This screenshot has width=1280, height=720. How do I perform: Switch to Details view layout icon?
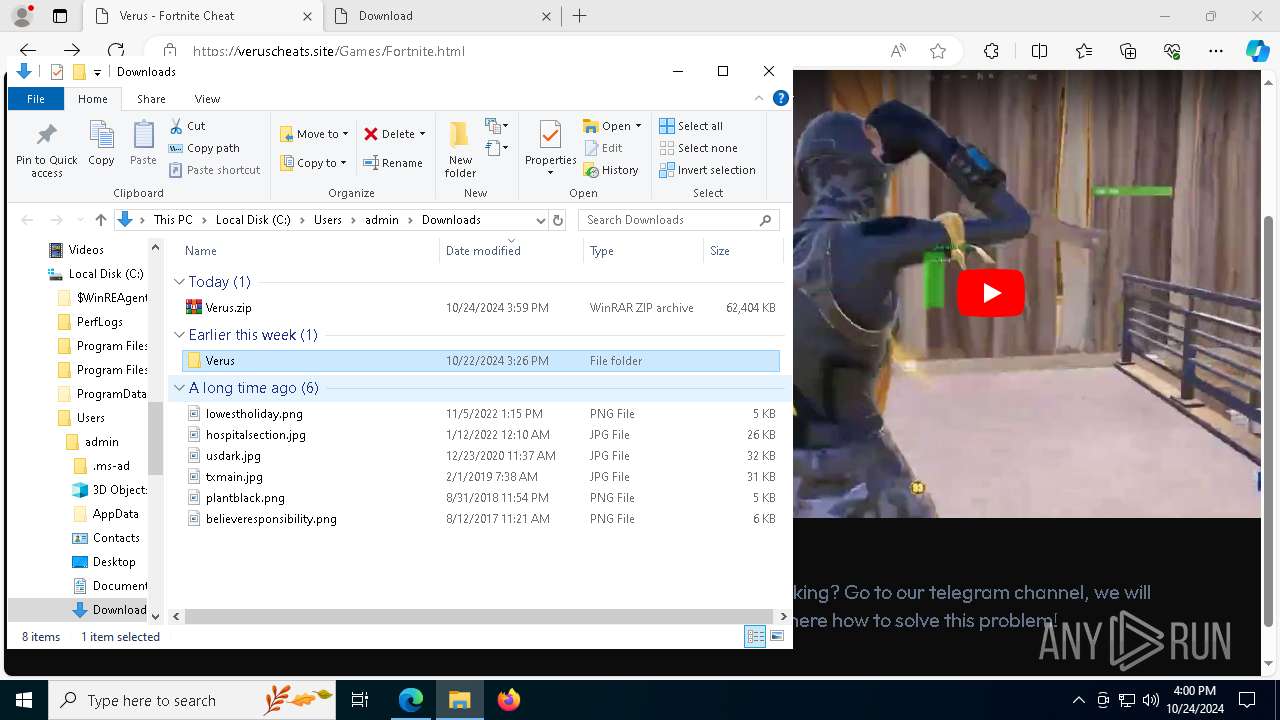755,637
